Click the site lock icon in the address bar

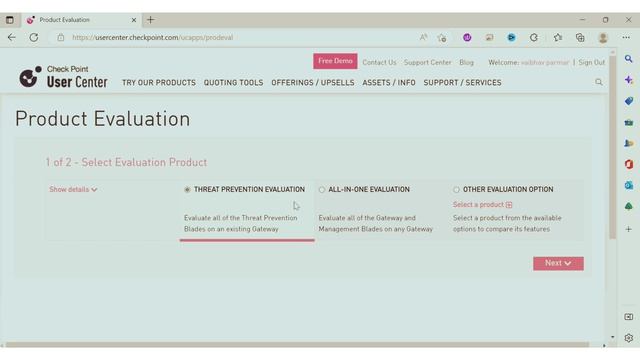[x=60, y=38]
